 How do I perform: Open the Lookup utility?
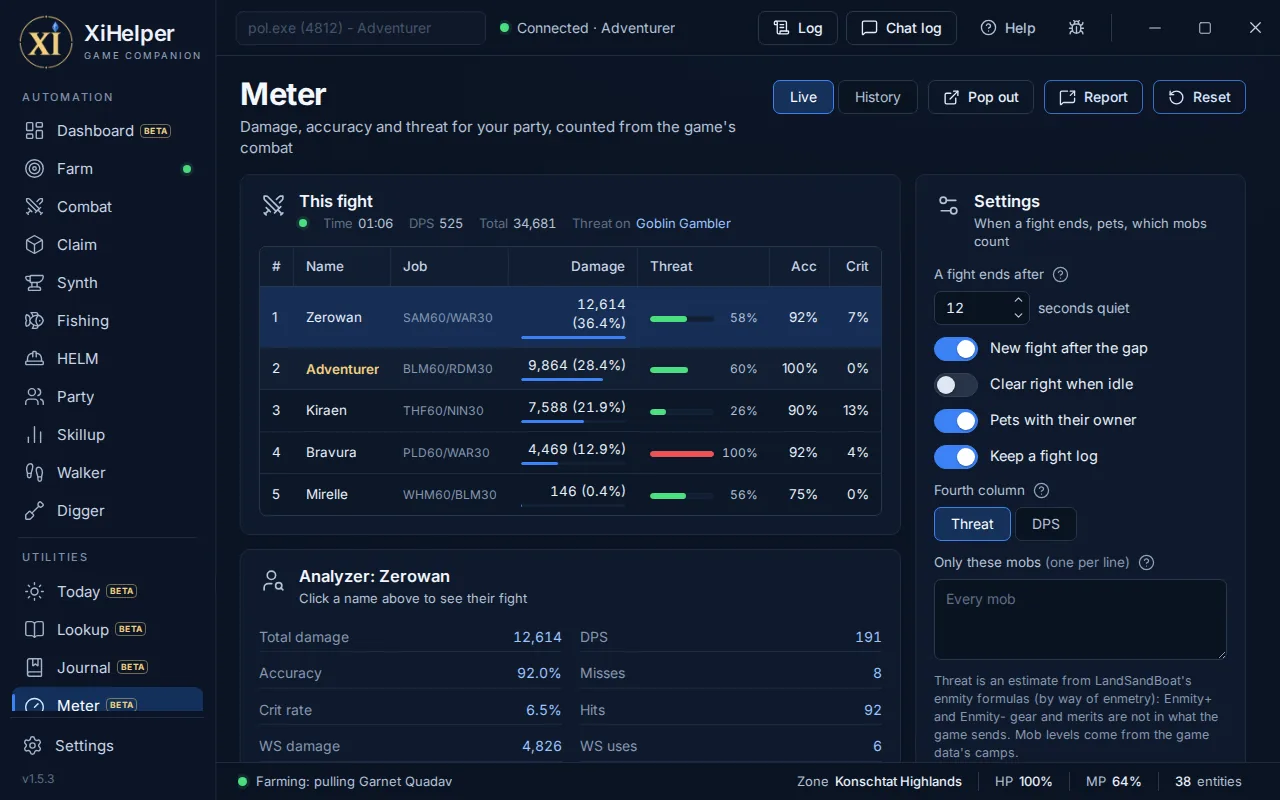(x=107, y=630)
